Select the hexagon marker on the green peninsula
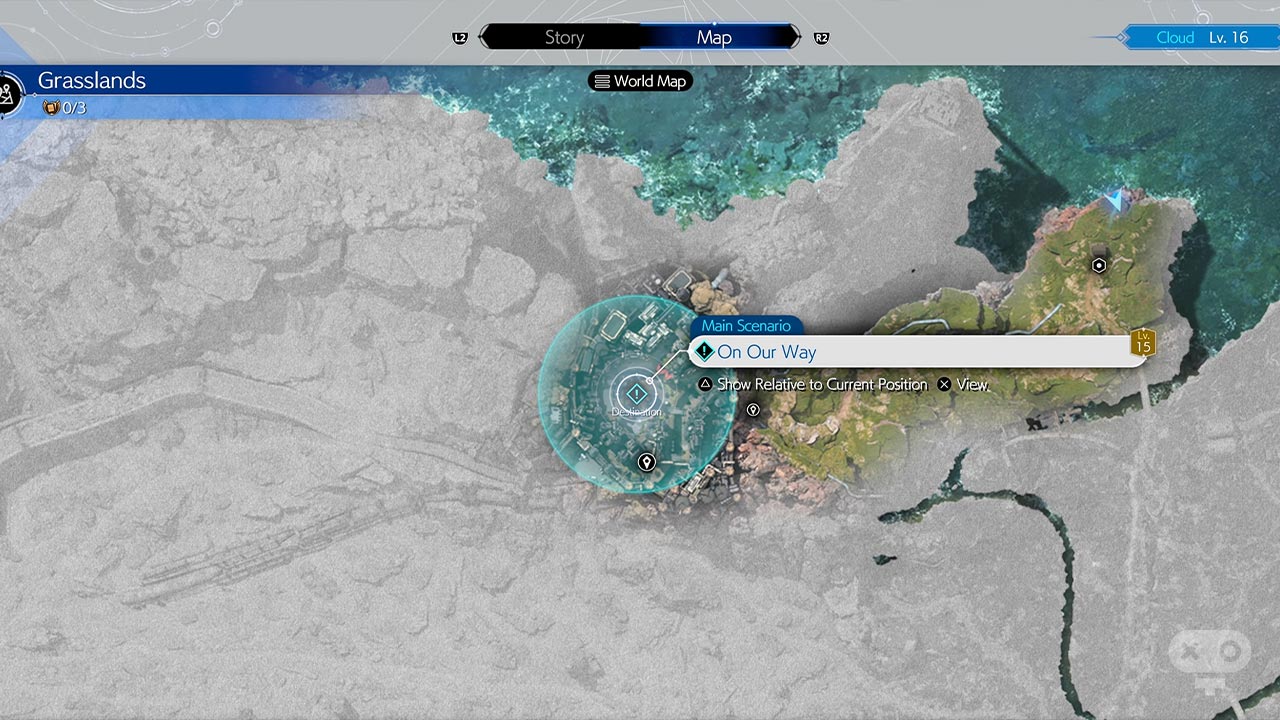The height and width of the screenshot is (720, 1280). 1099,265
